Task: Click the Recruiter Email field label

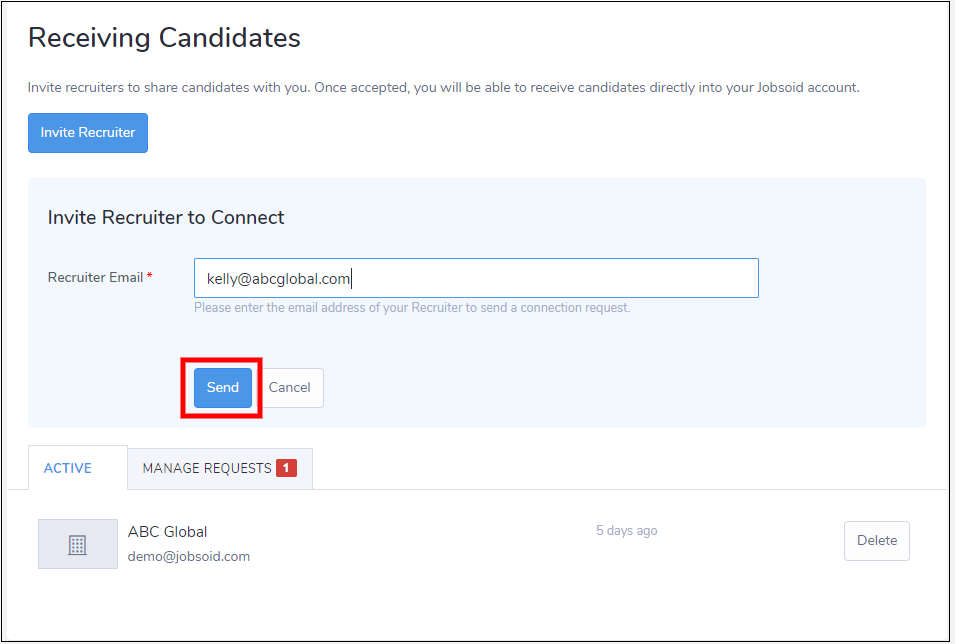Action: coord(95,277)
